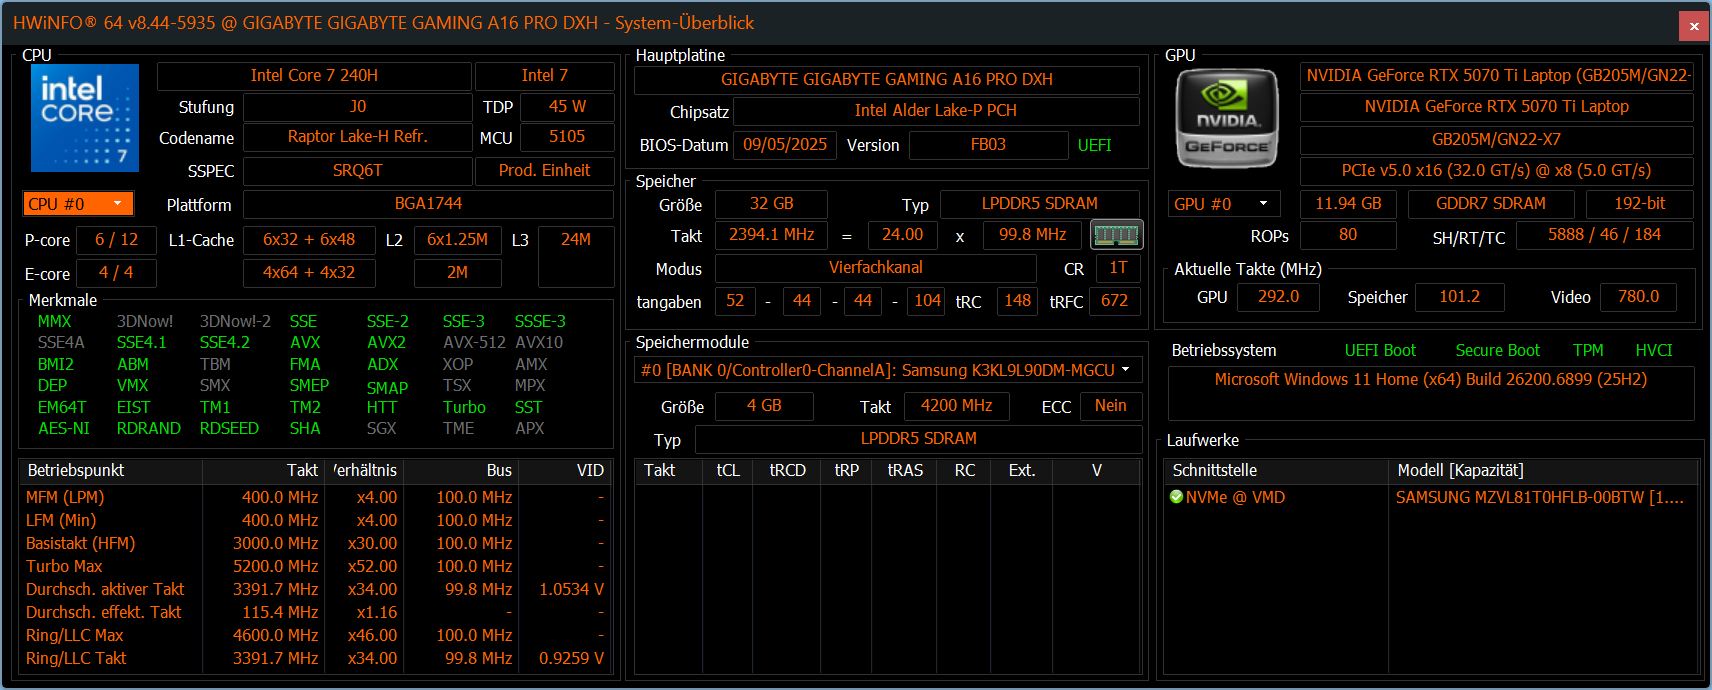Click the Secure Boot indicator
This screenshot has height=690, width=1712.
(1497, 350)
